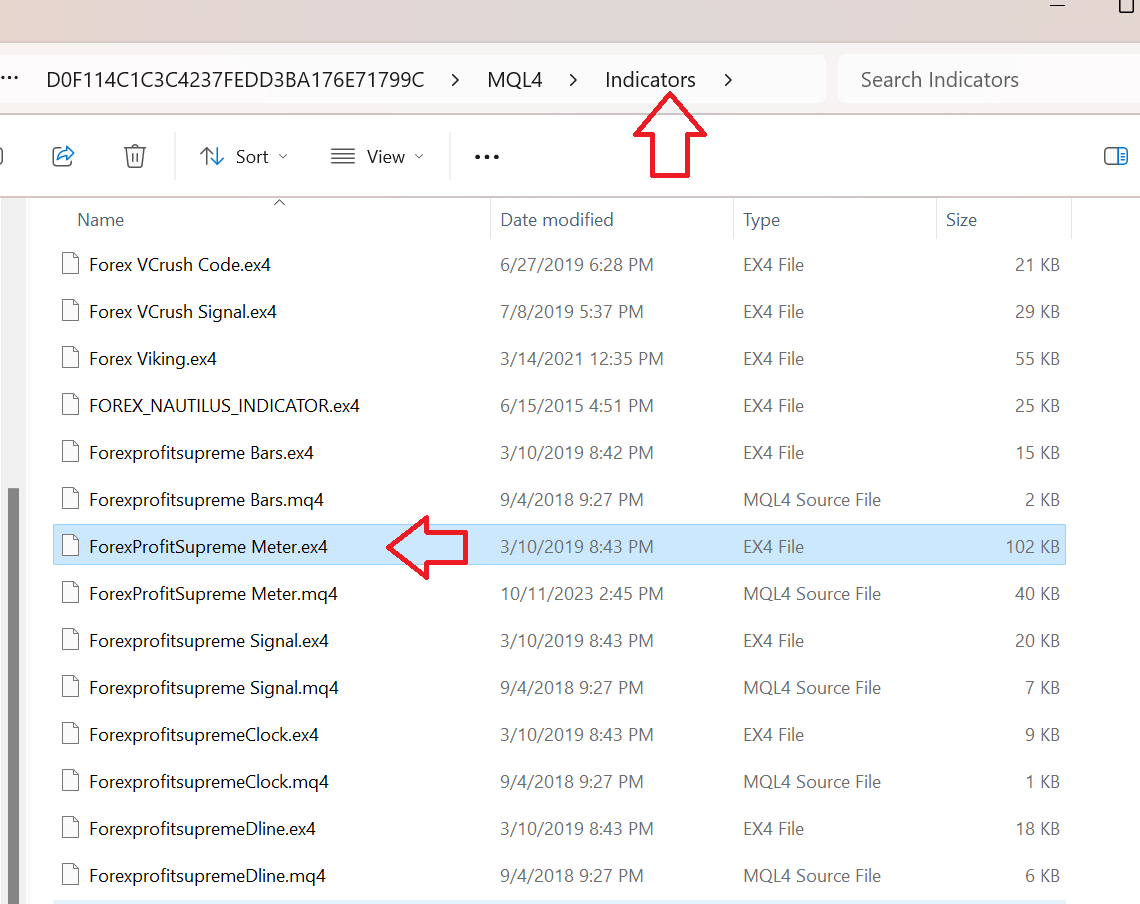Select file Forex Viking.ex4
The height and width of the screenshot is (904, 1140).
pyautogui.click(x=559, y=359)
